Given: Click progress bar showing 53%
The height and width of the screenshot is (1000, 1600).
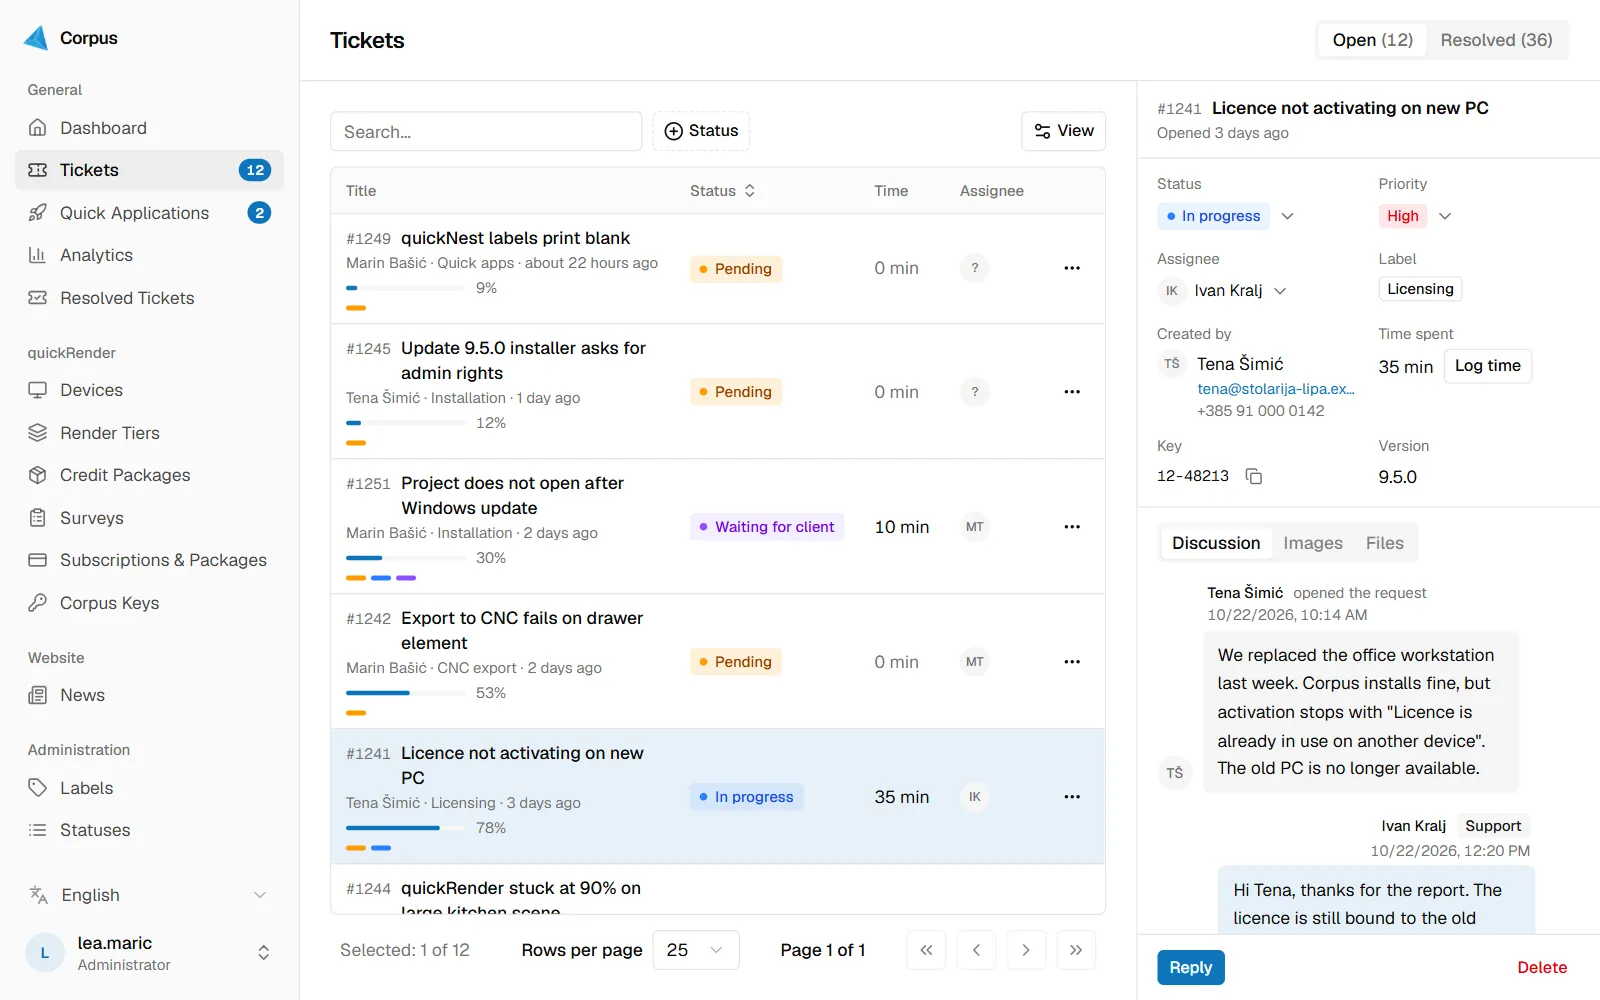Looking at the screenshot, I should coord(406,693).
